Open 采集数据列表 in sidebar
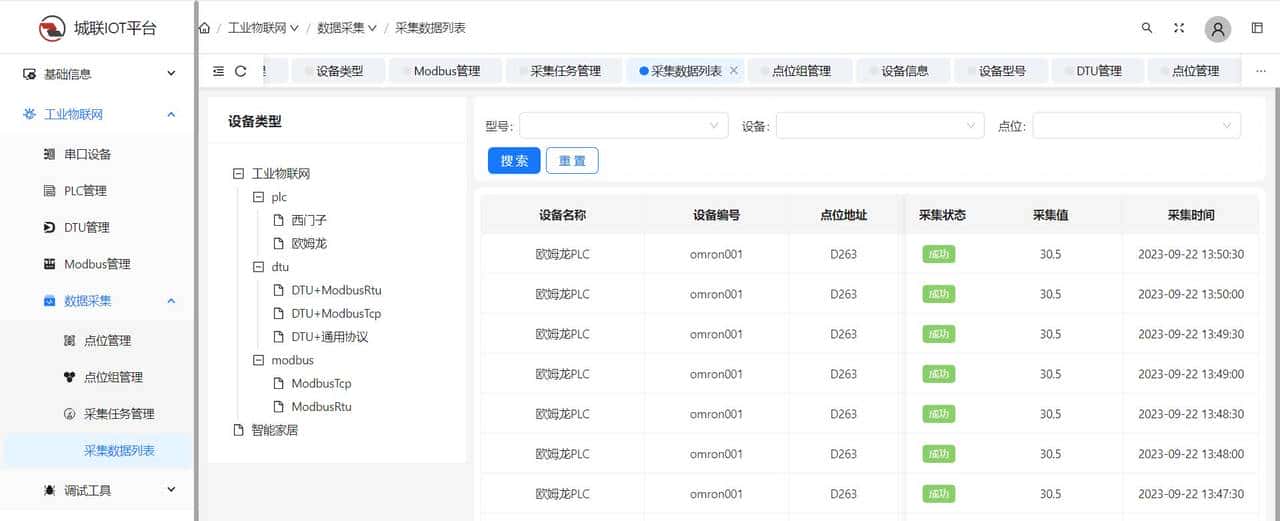Viewport: 1280px width, 521px height. pyautogui.click(x=97, y=451)
